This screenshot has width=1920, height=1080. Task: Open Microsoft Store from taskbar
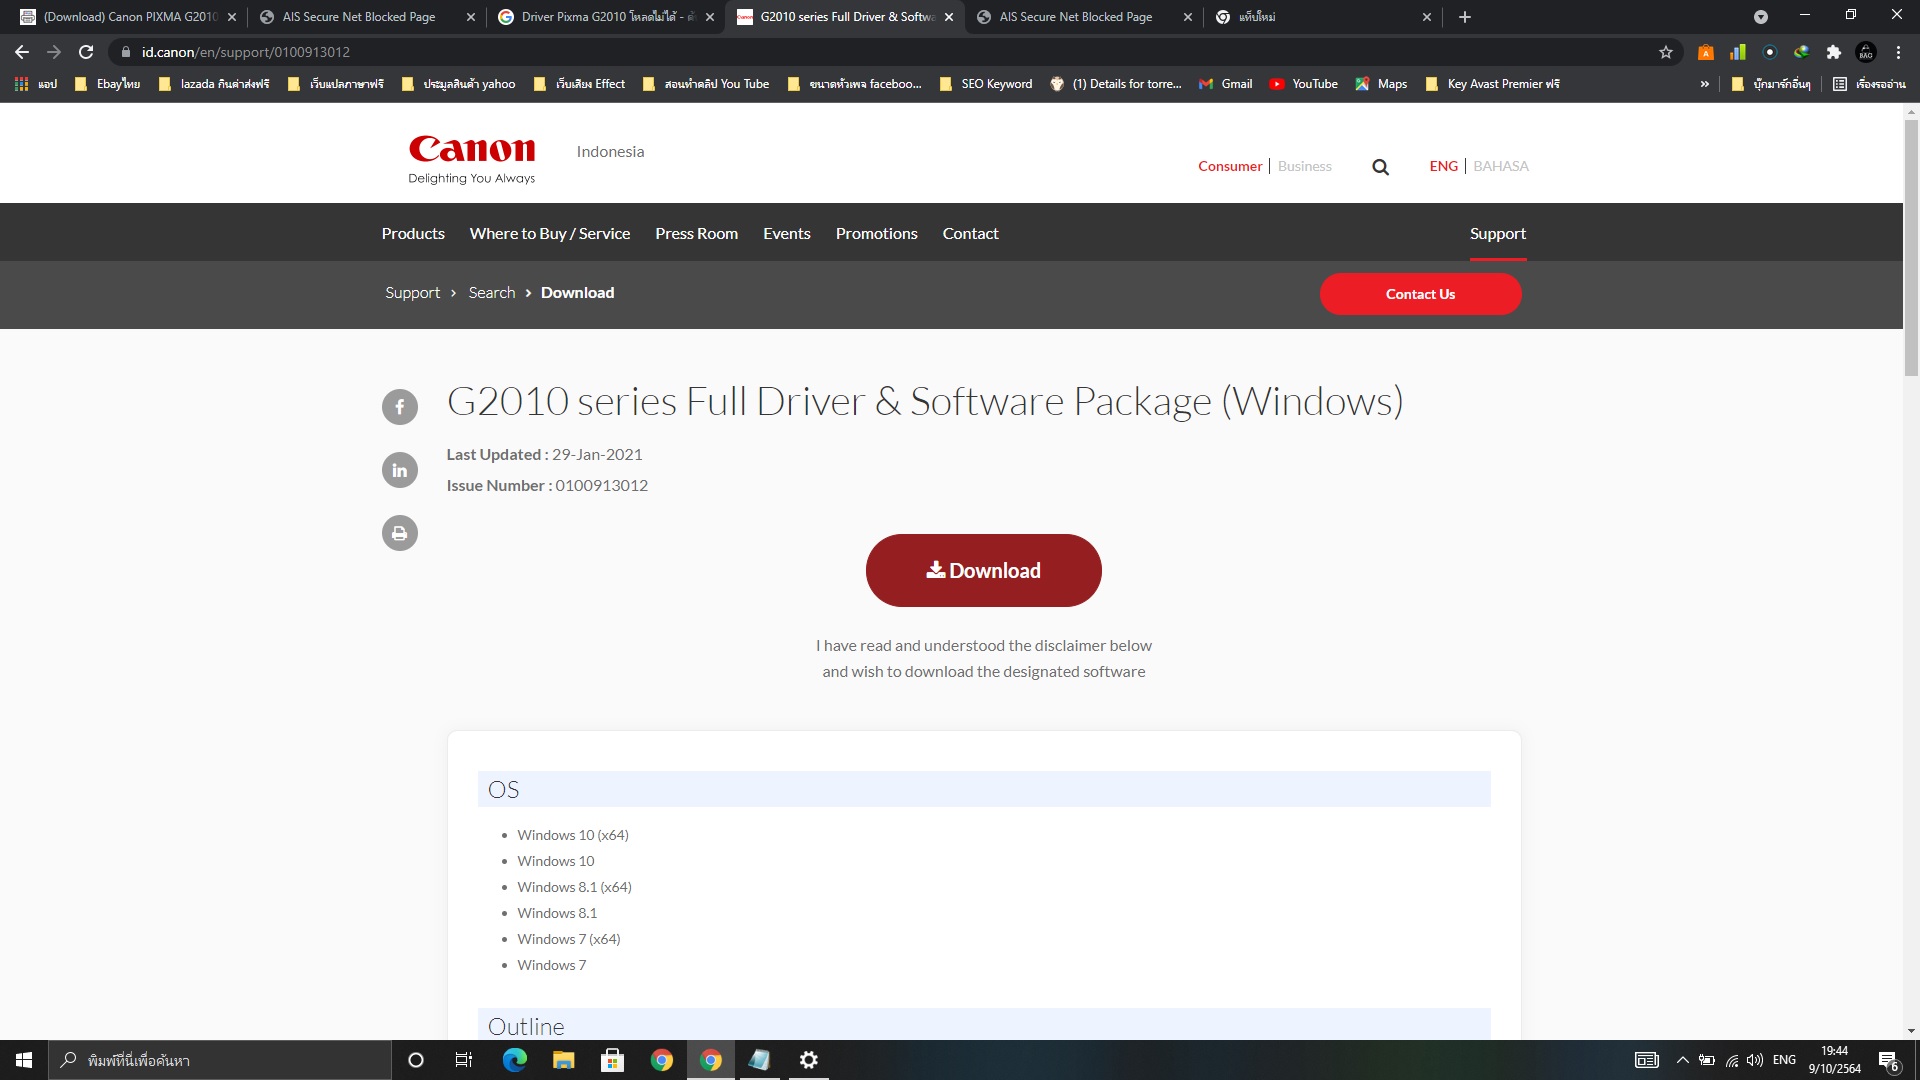click(x=613, y=1060)
